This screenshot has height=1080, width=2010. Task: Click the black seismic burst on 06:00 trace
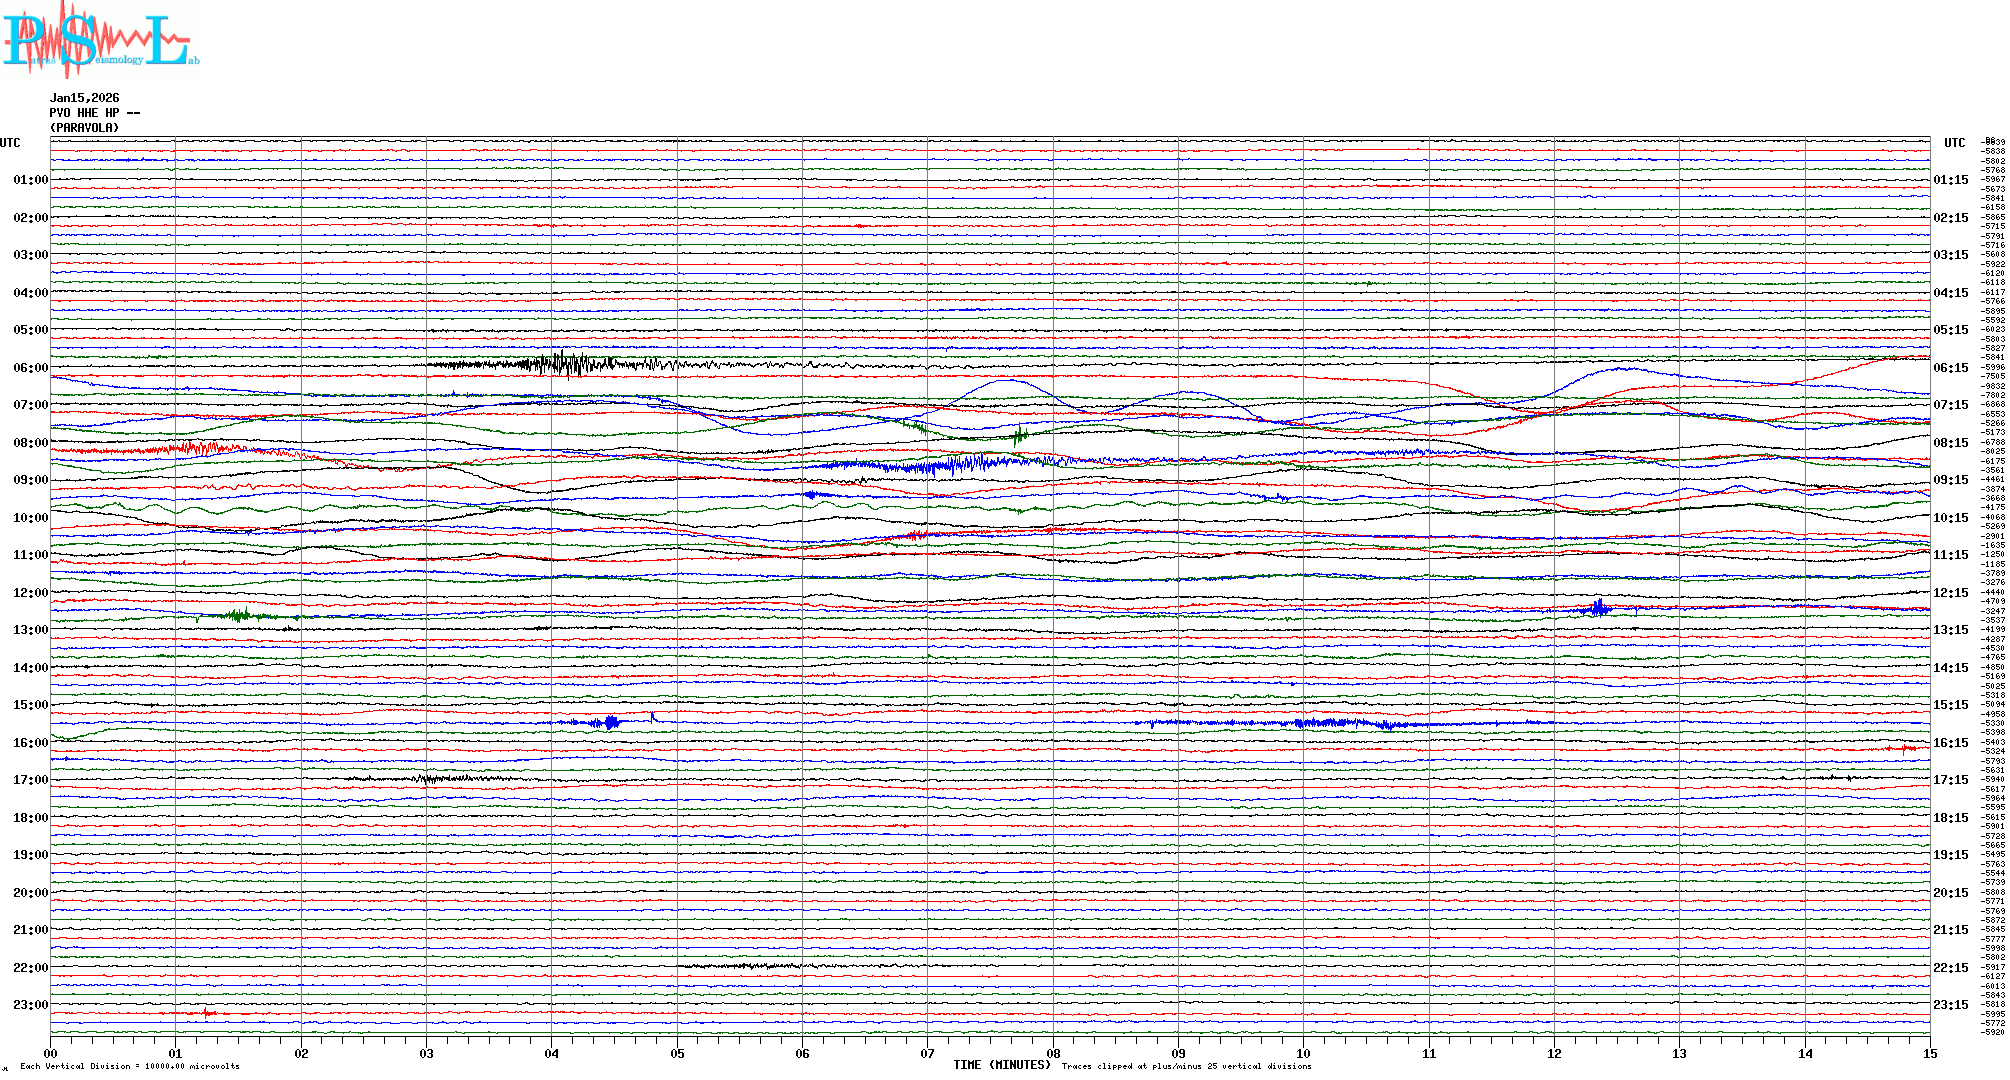tap(560, 363)
